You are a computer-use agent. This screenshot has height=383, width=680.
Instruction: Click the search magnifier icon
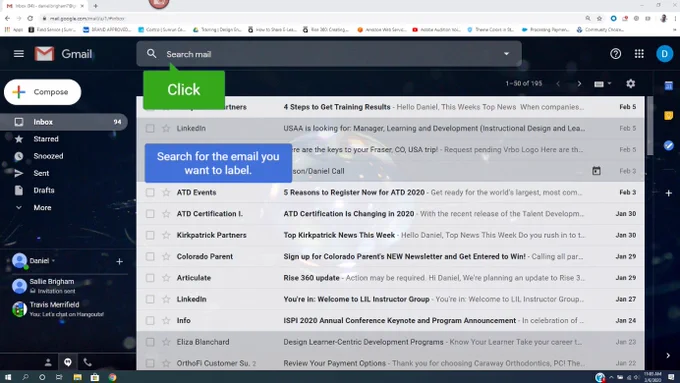point(151,54)
